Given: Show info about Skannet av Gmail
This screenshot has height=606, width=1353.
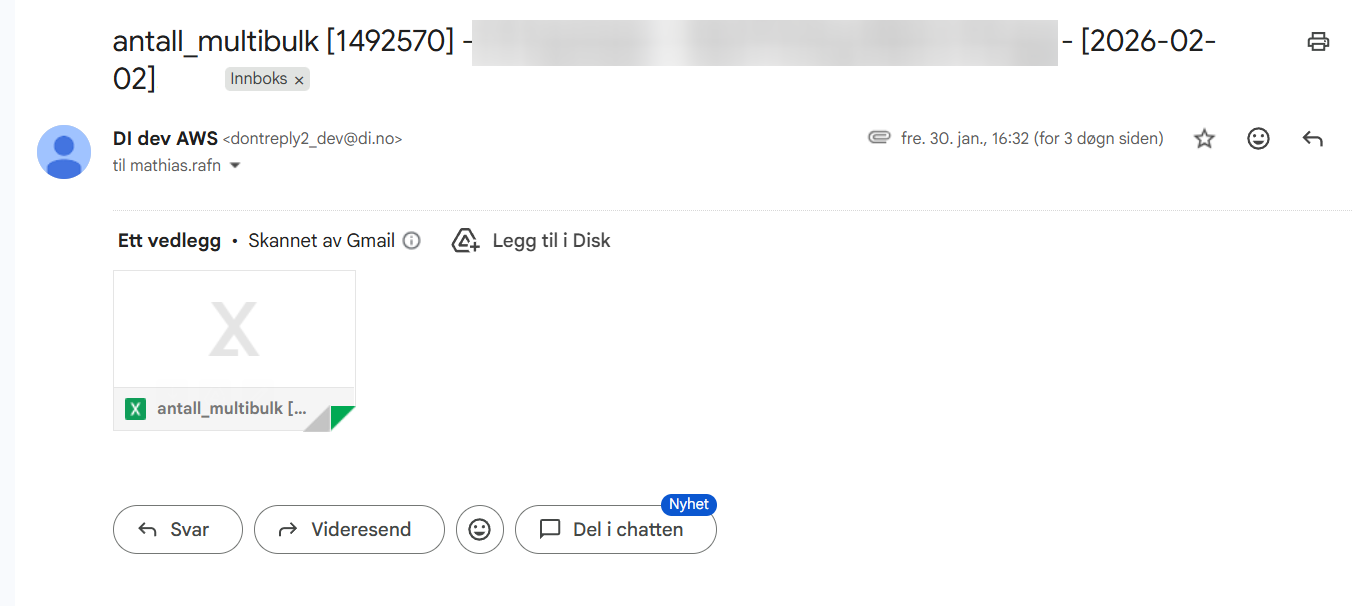Looking at the screenshot, I should tap(411, 241).
